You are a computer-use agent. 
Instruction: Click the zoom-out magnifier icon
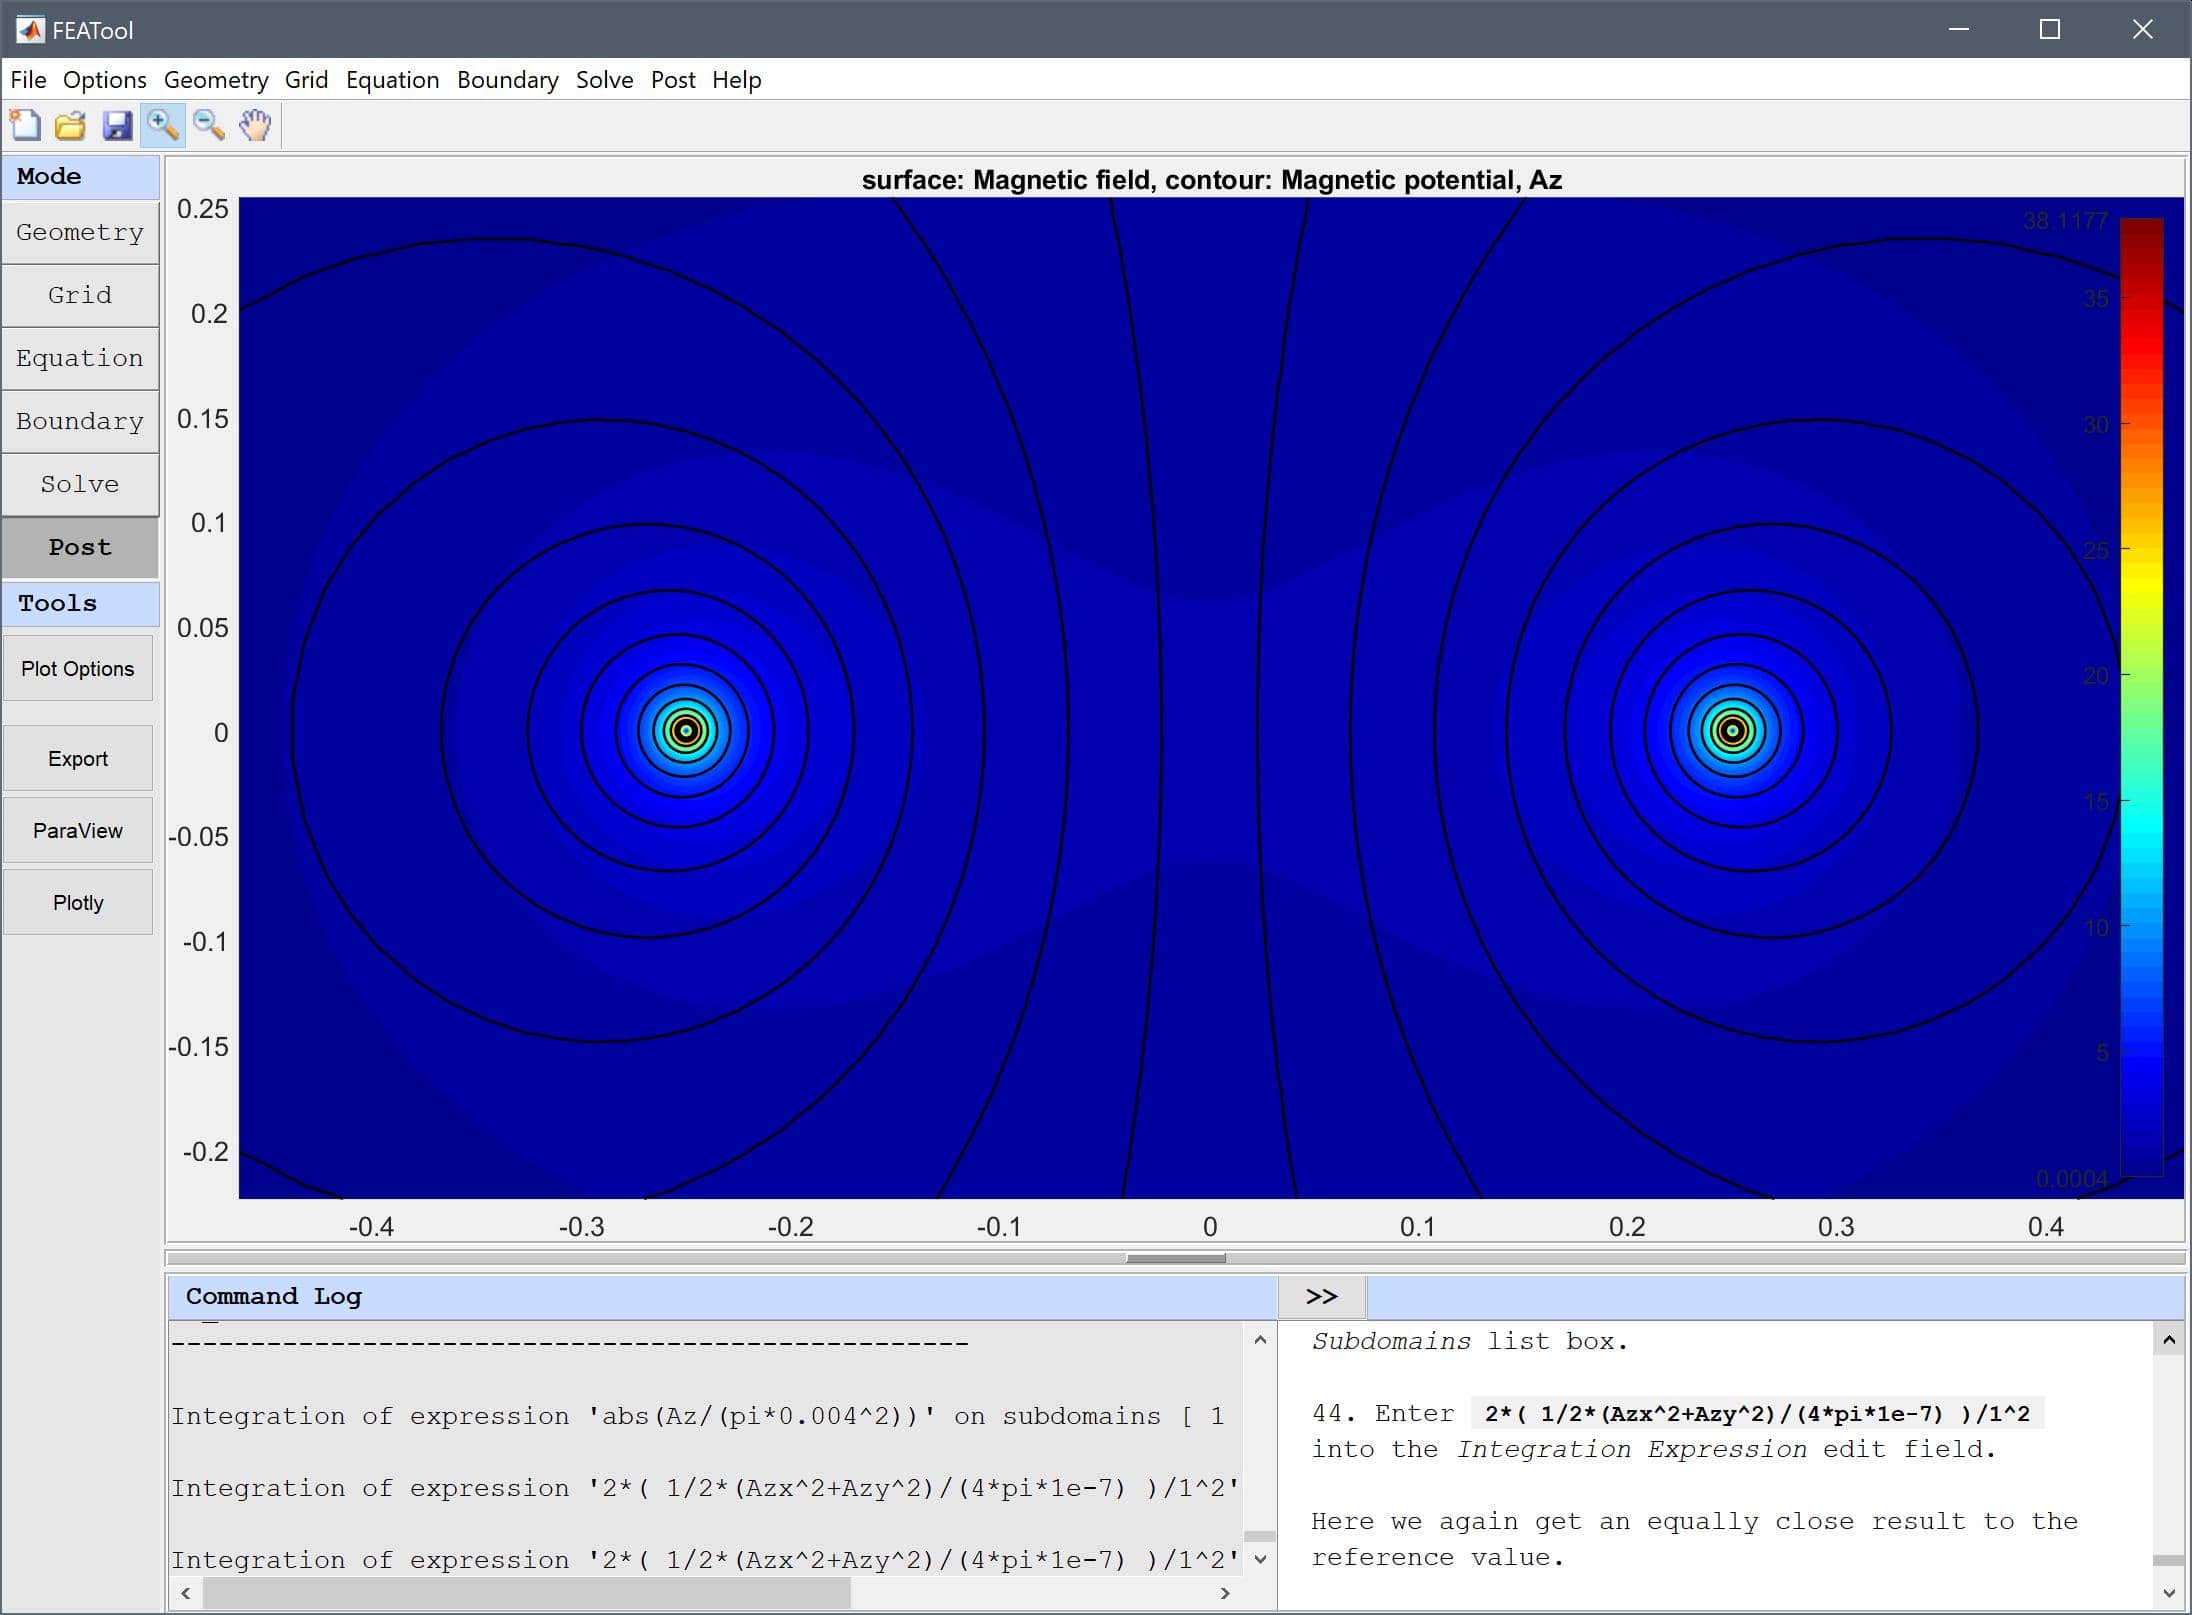pos(208,124)
